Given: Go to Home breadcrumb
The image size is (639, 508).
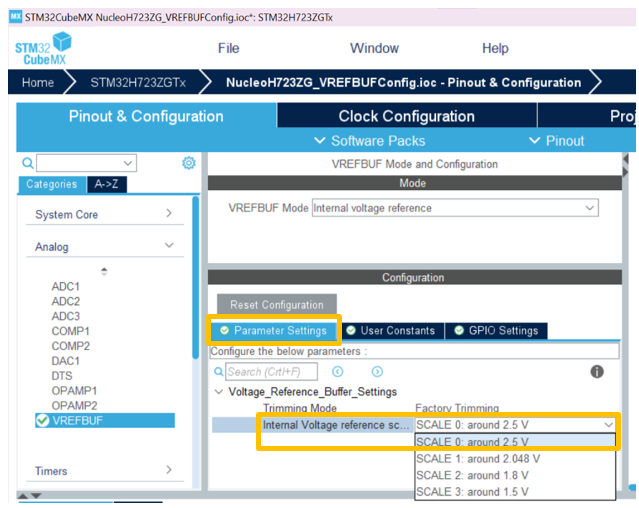Looking at the screenshot, I should (x=38, y=83).
